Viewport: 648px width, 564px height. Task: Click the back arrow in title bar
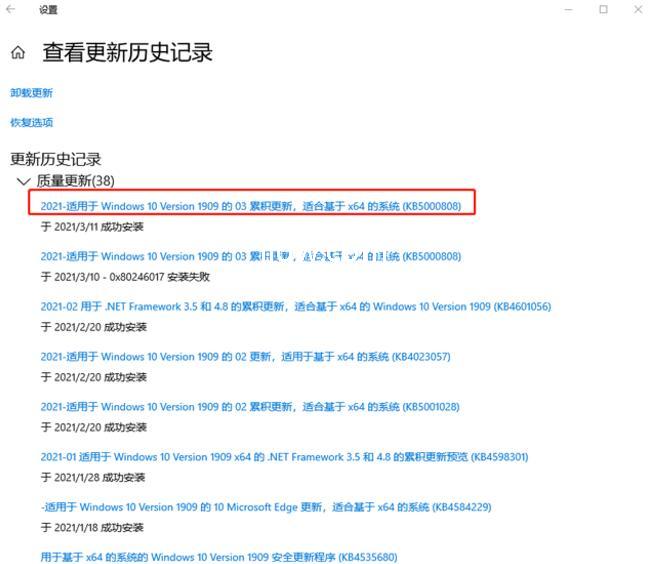[x=11, y=9]
